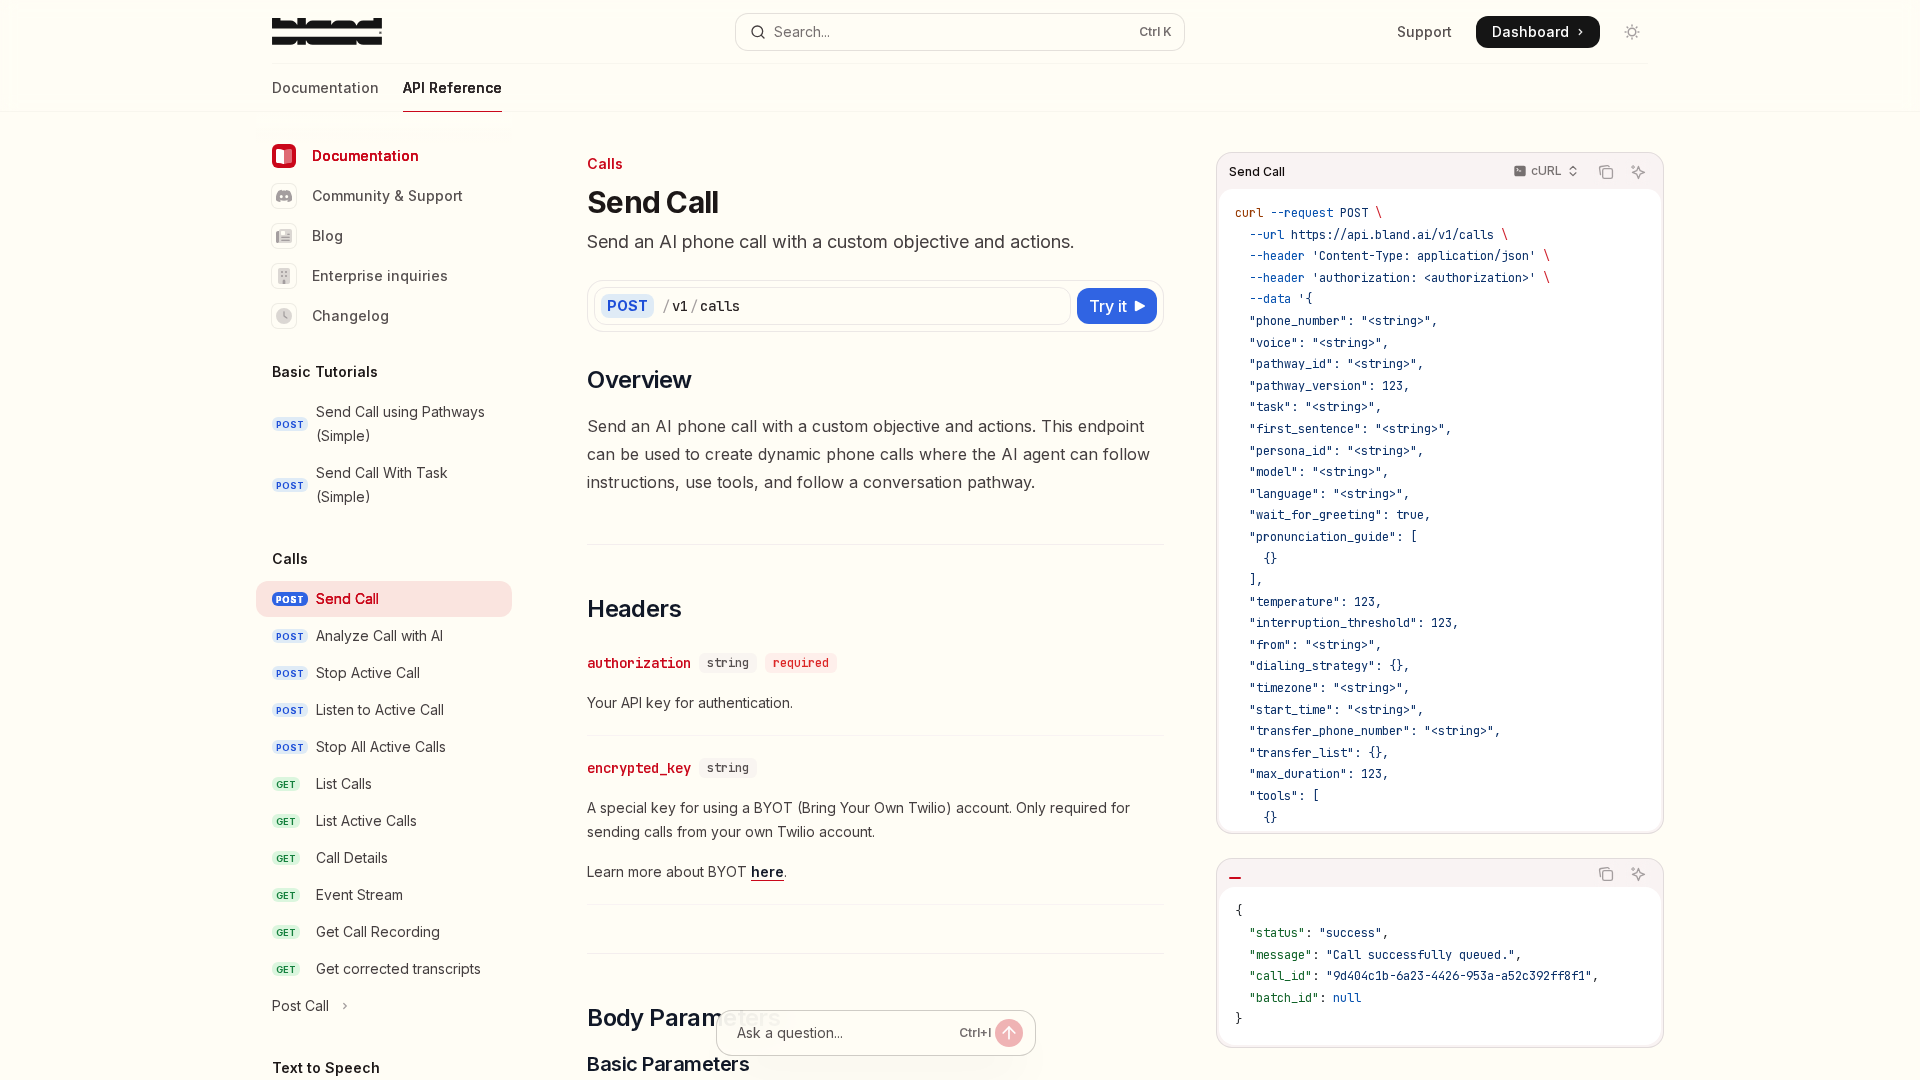This screenshot has height=1080, width=1920.
Task: Click the Try it button
Action: (x=1116, y=306)
